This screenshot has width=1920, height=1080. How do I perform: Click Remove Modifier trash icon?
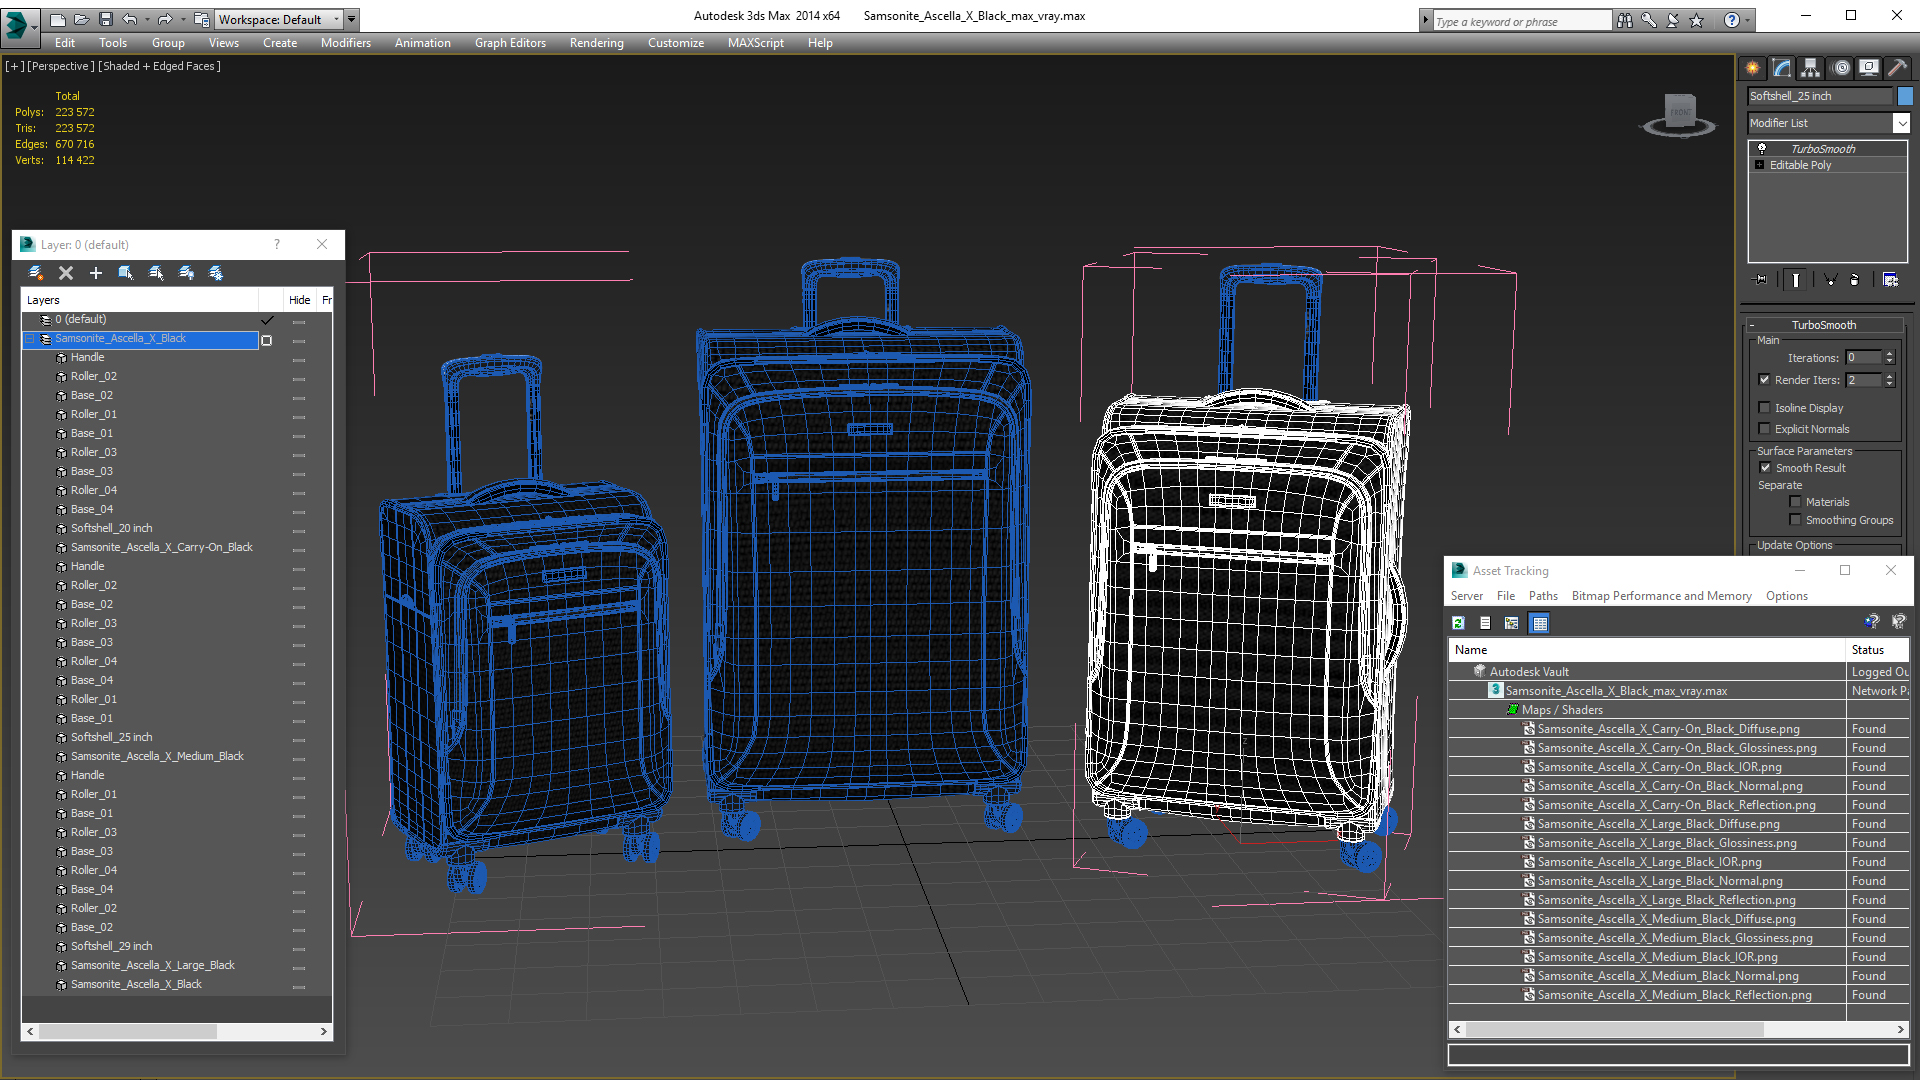point(1855,280)
